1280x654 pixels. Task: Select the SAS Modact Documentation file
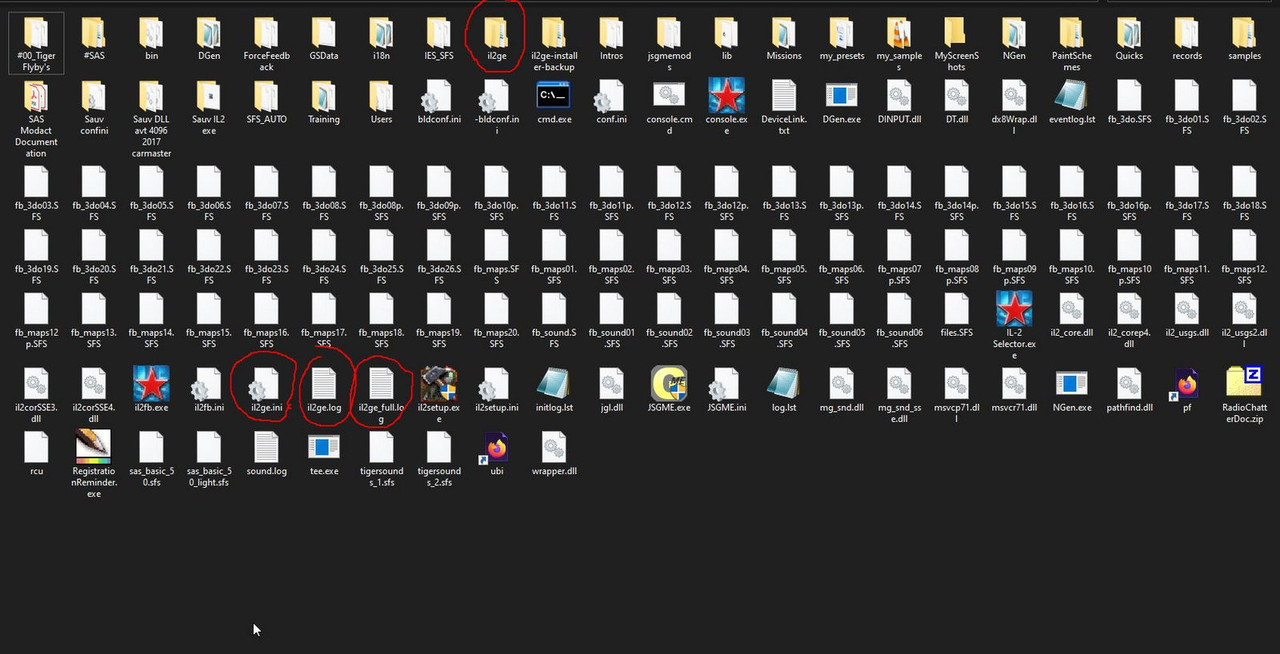pyautogui.click(x=37, y=119)
